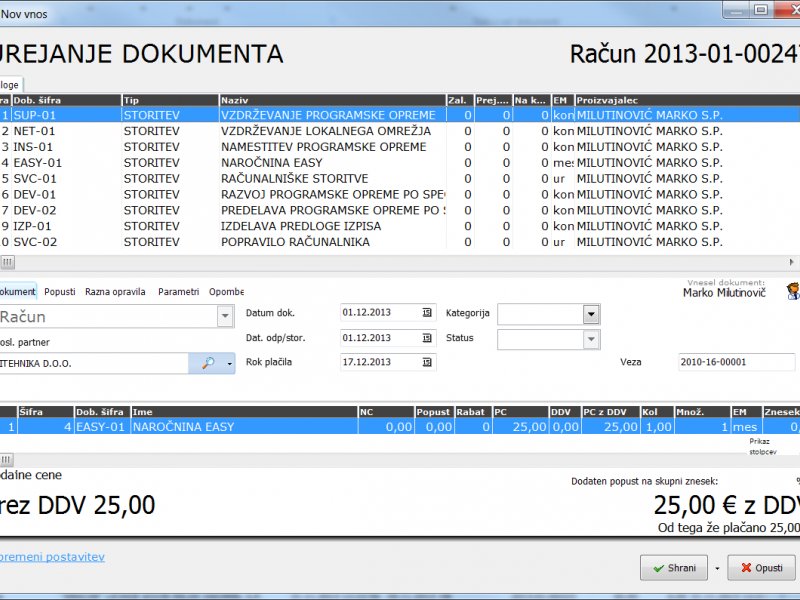800x600 pixels.
Task: Open calendar picker for Datum dok.
Action: tap(427, 313)
